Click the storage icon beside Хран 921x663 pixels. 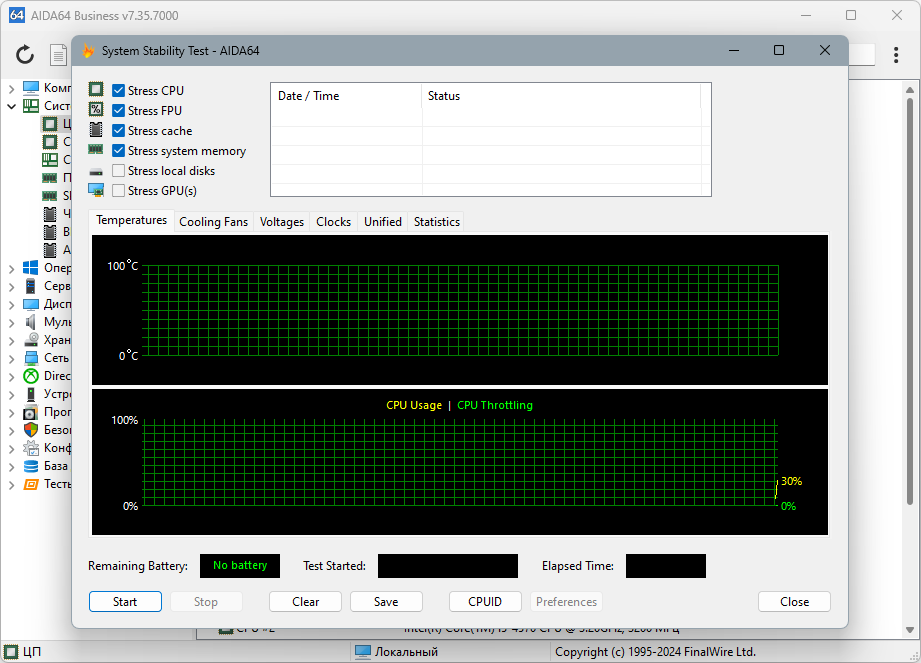click(x=31, y=340)
